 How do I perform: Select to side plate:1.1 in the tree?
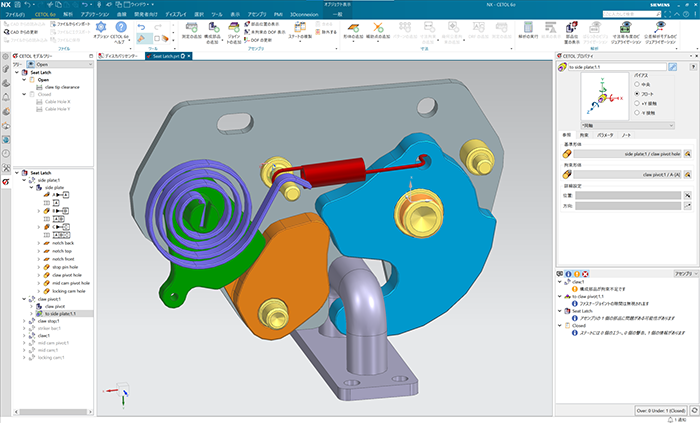(60, 314)
